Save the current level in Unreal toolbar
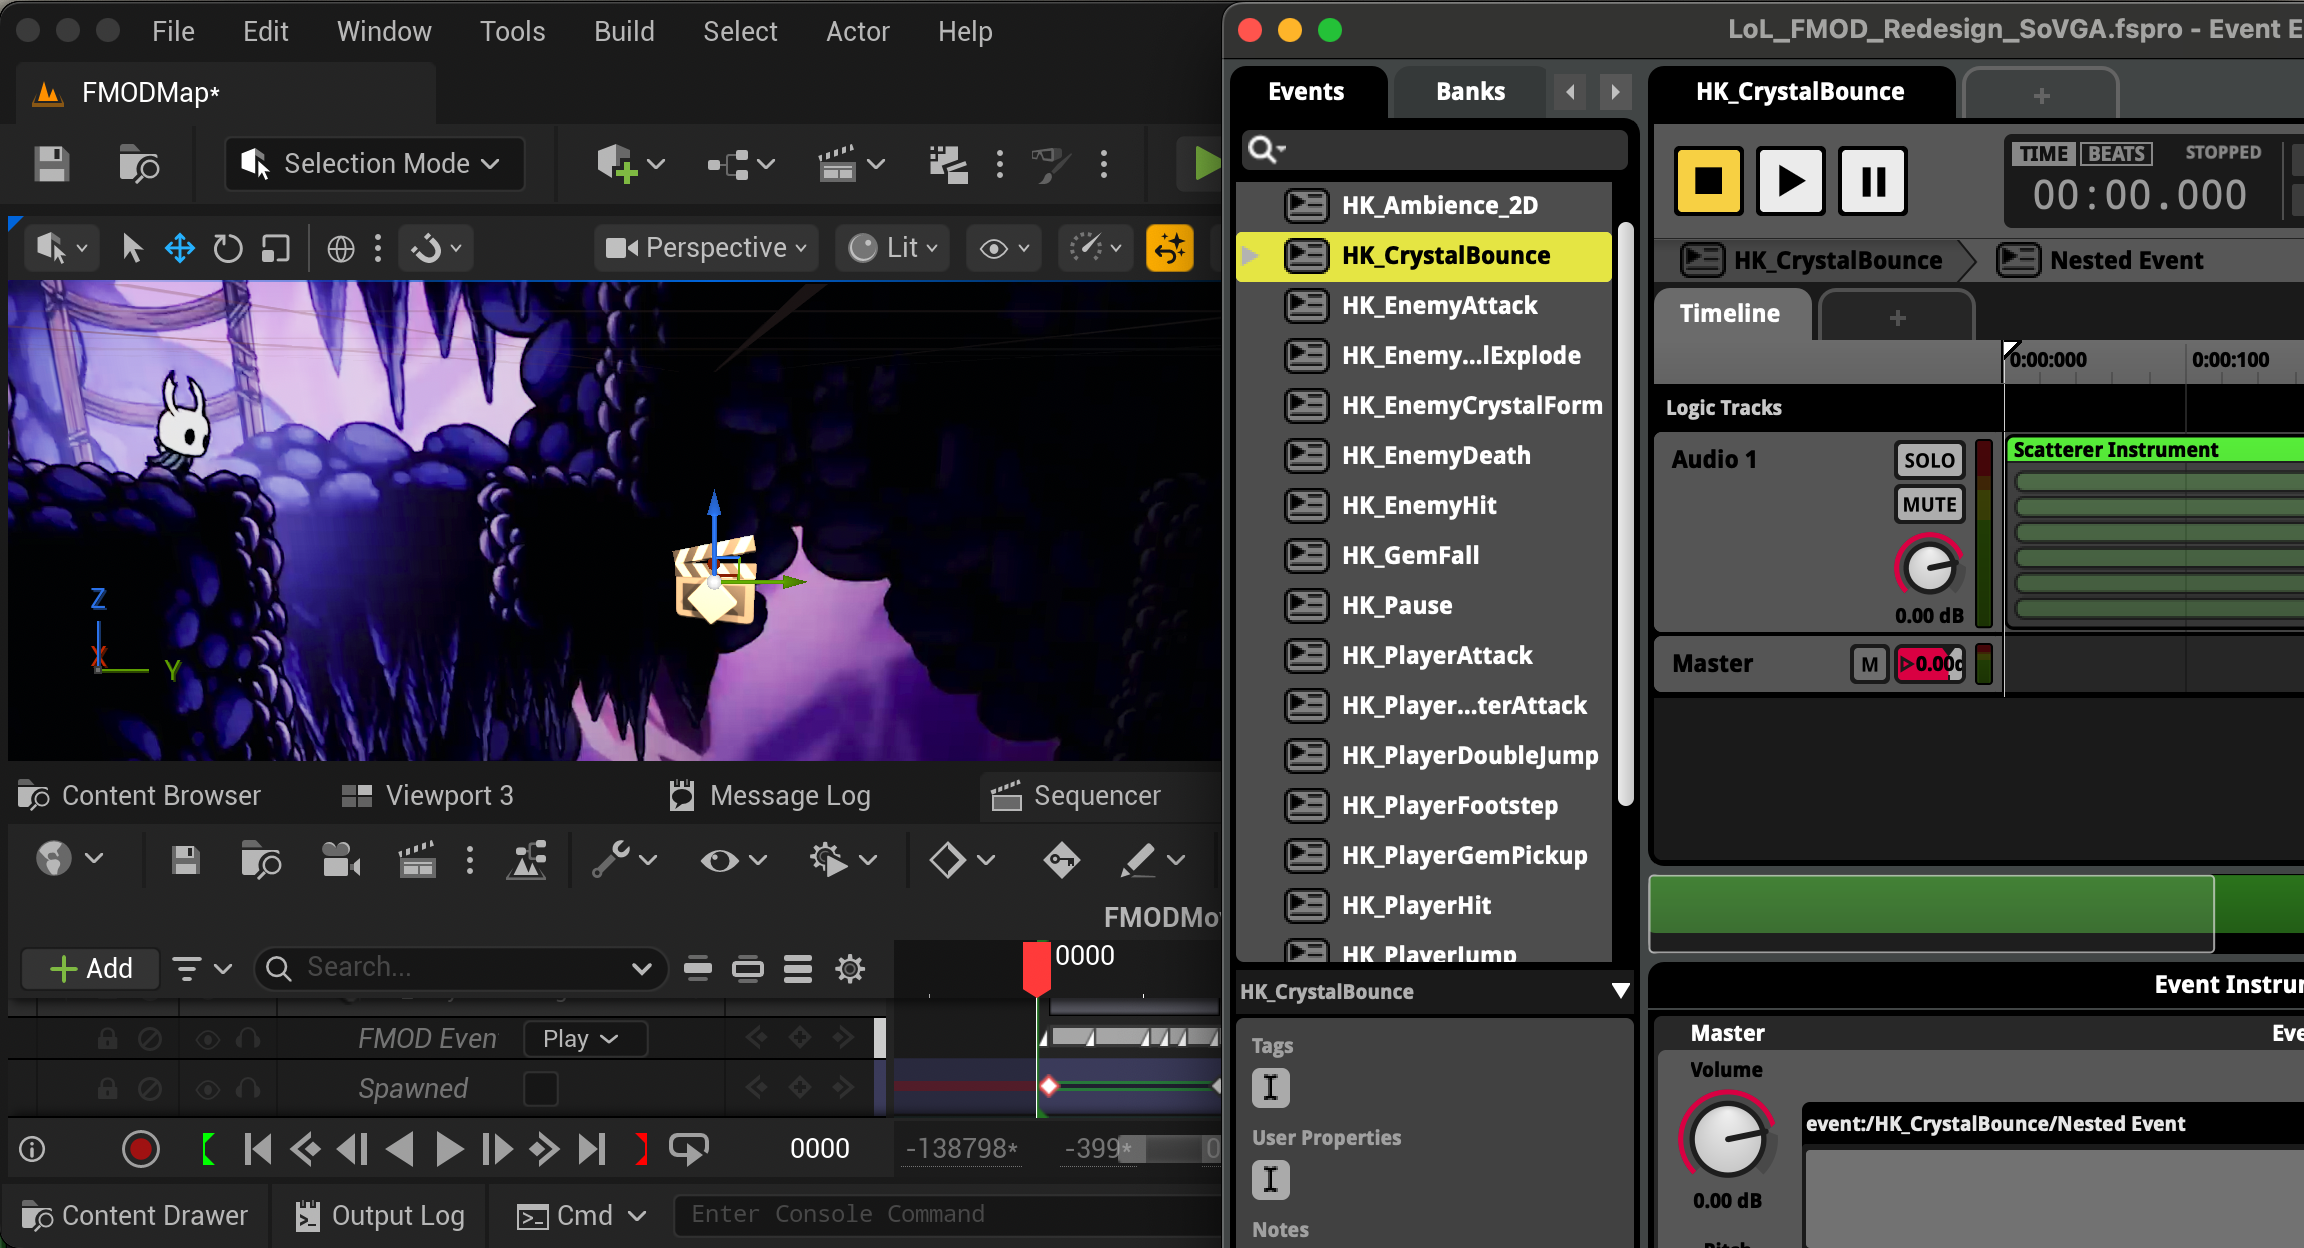 coord(51,164)
